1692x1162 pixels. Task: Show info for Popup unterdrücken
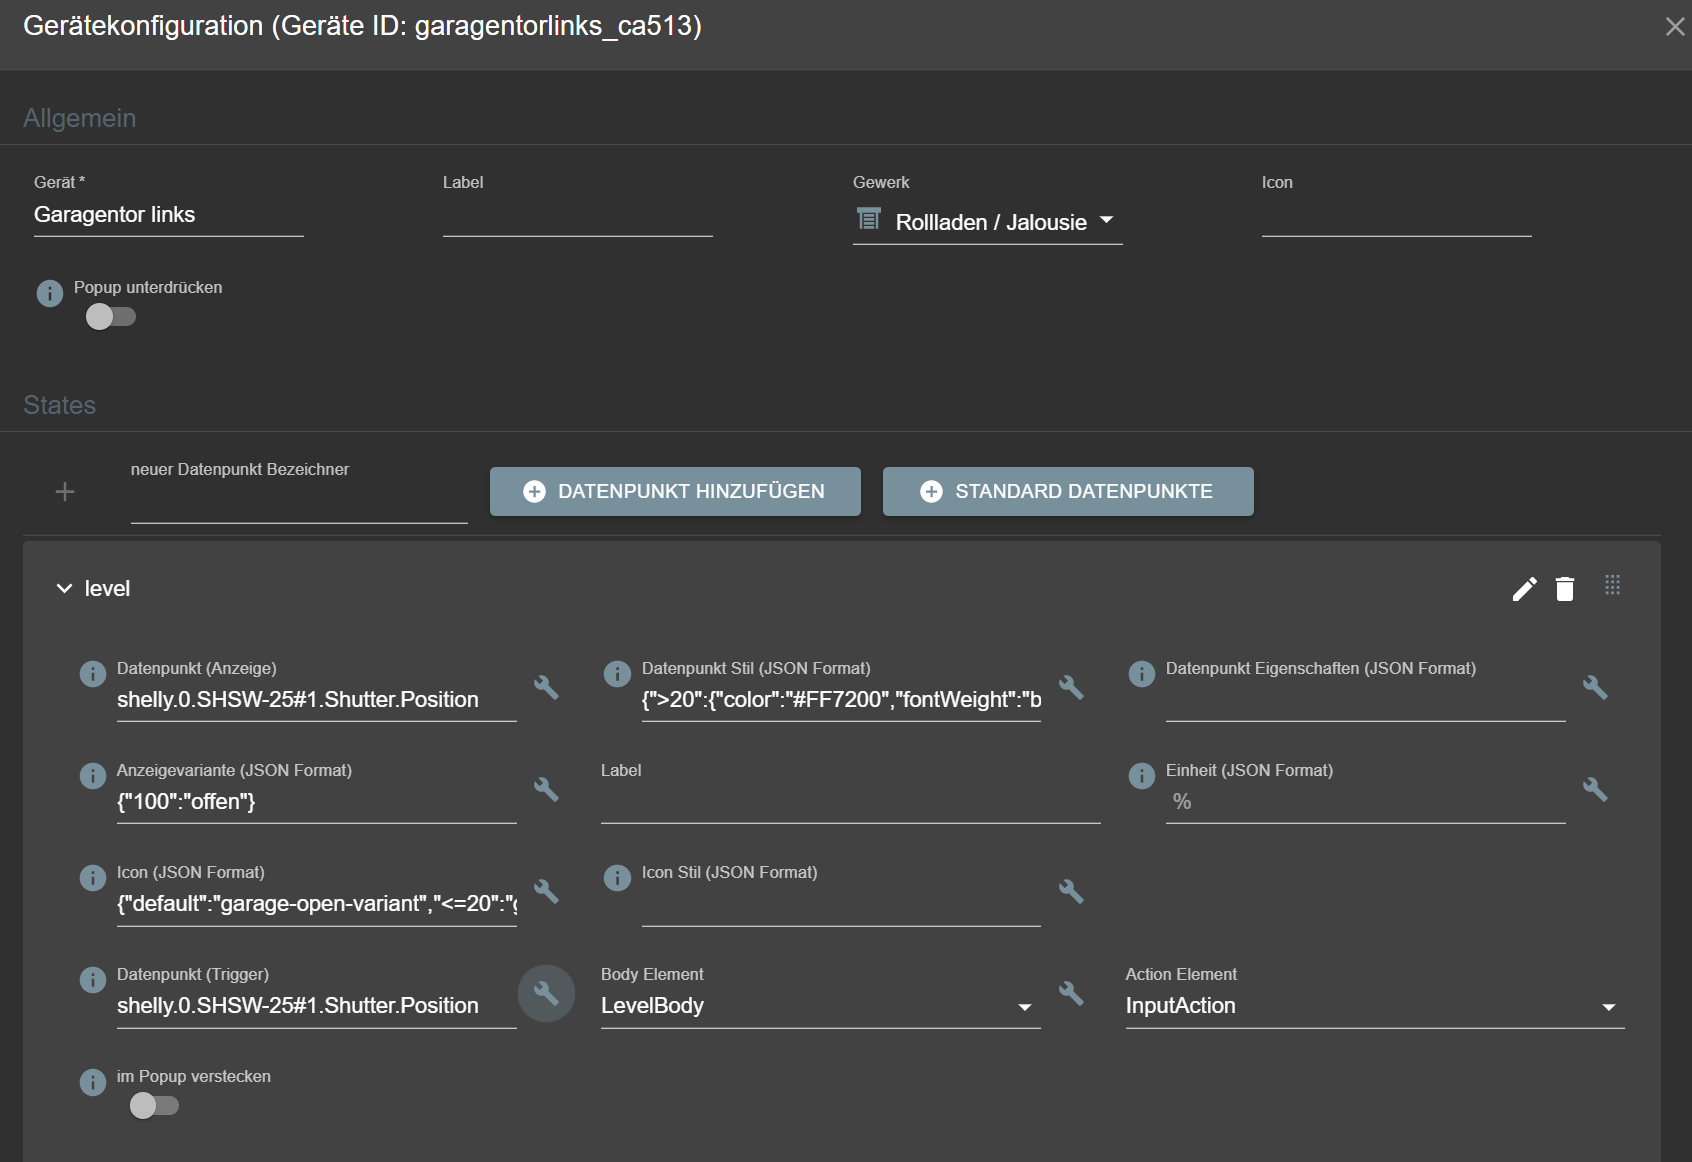(x=50, y=293)
